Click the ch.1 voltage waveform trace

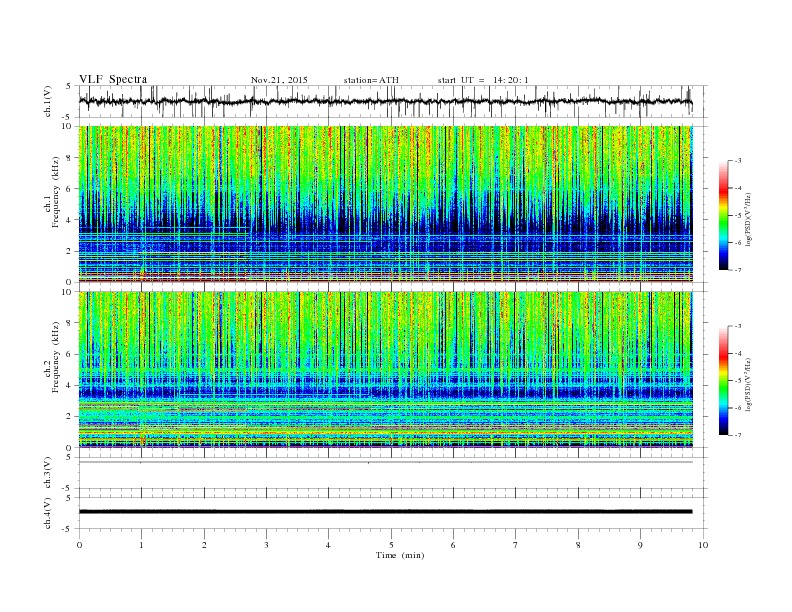pos(385,101)
